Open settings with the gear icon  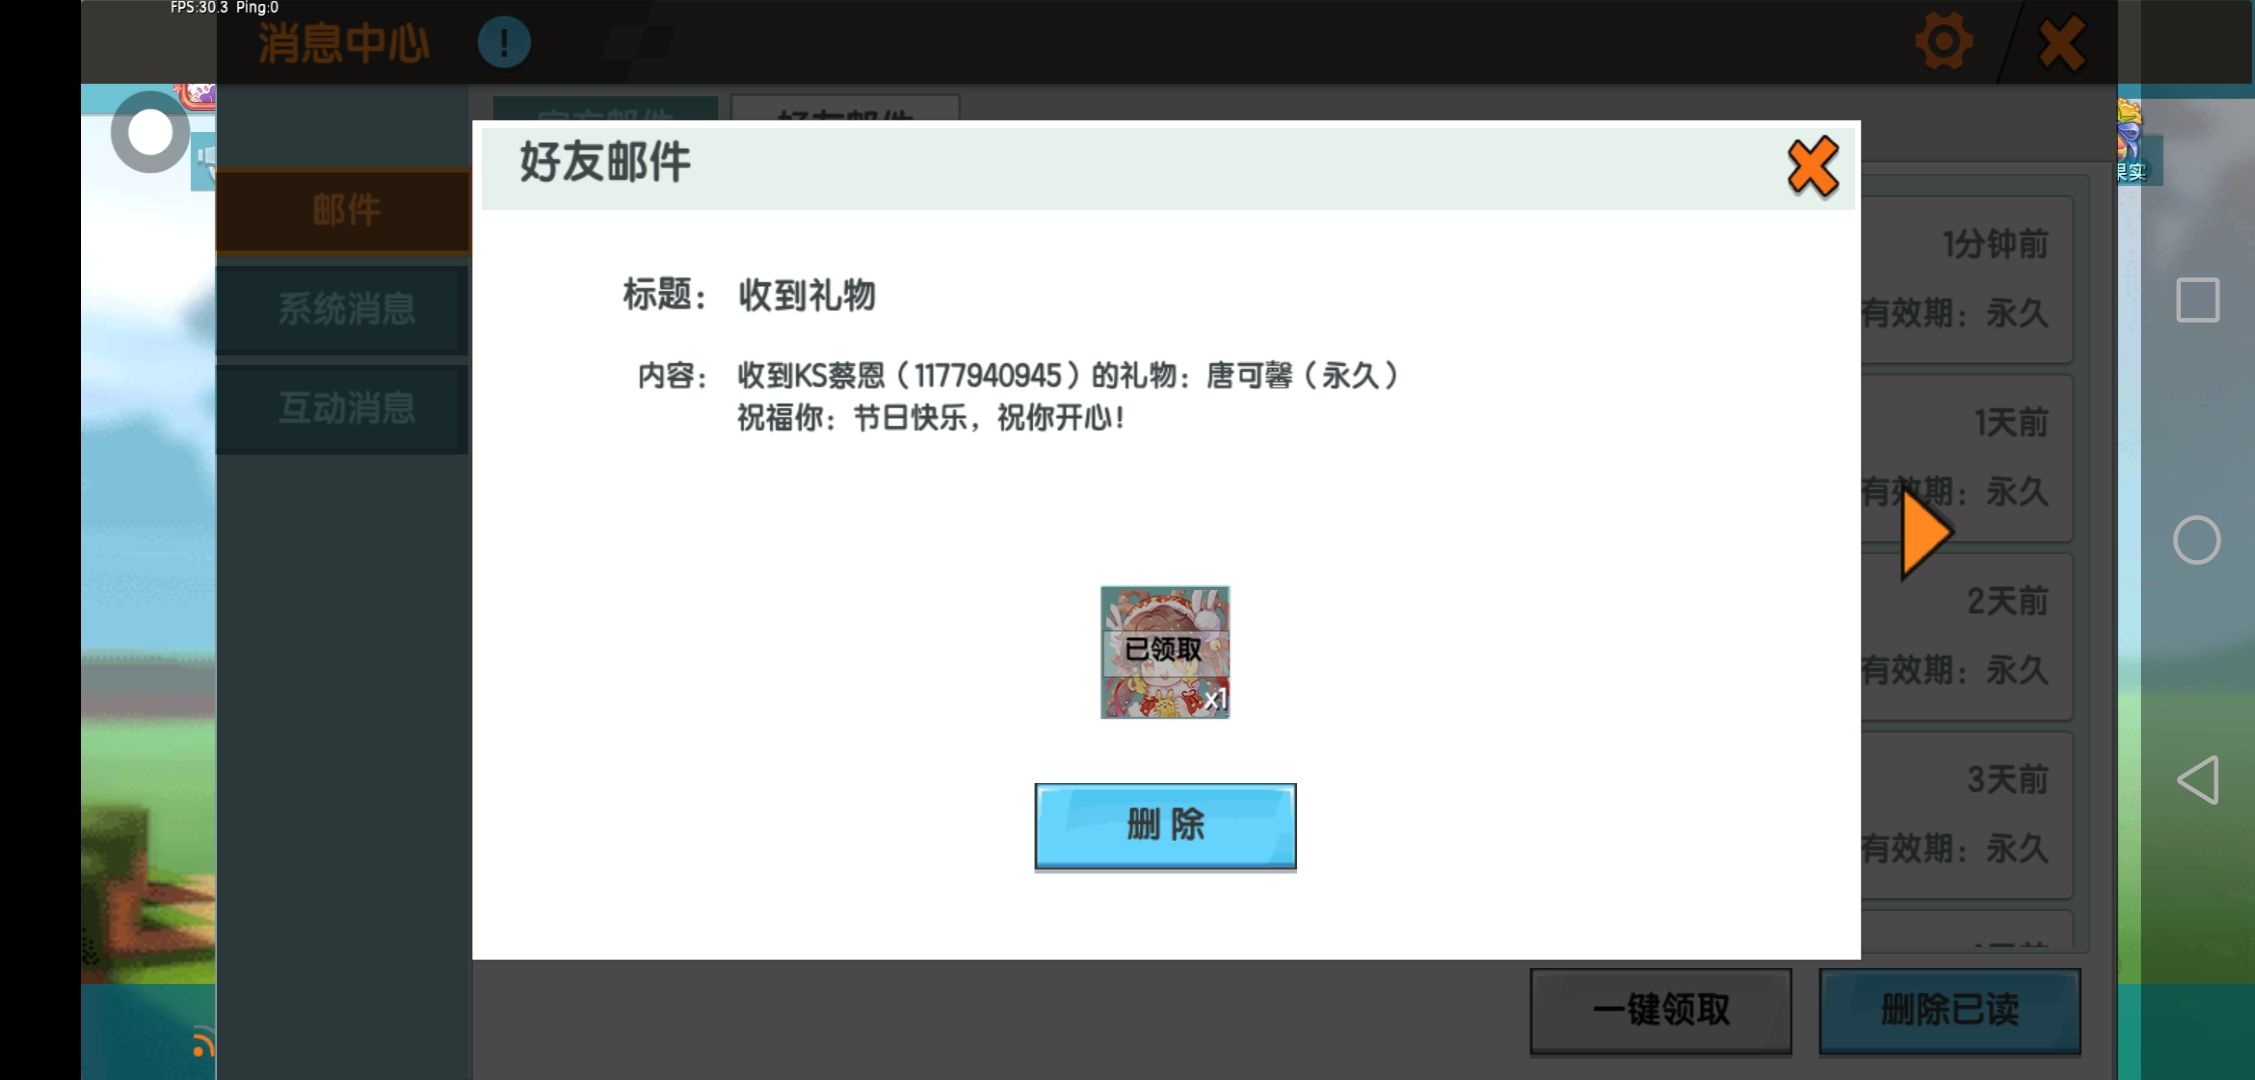1943,42
